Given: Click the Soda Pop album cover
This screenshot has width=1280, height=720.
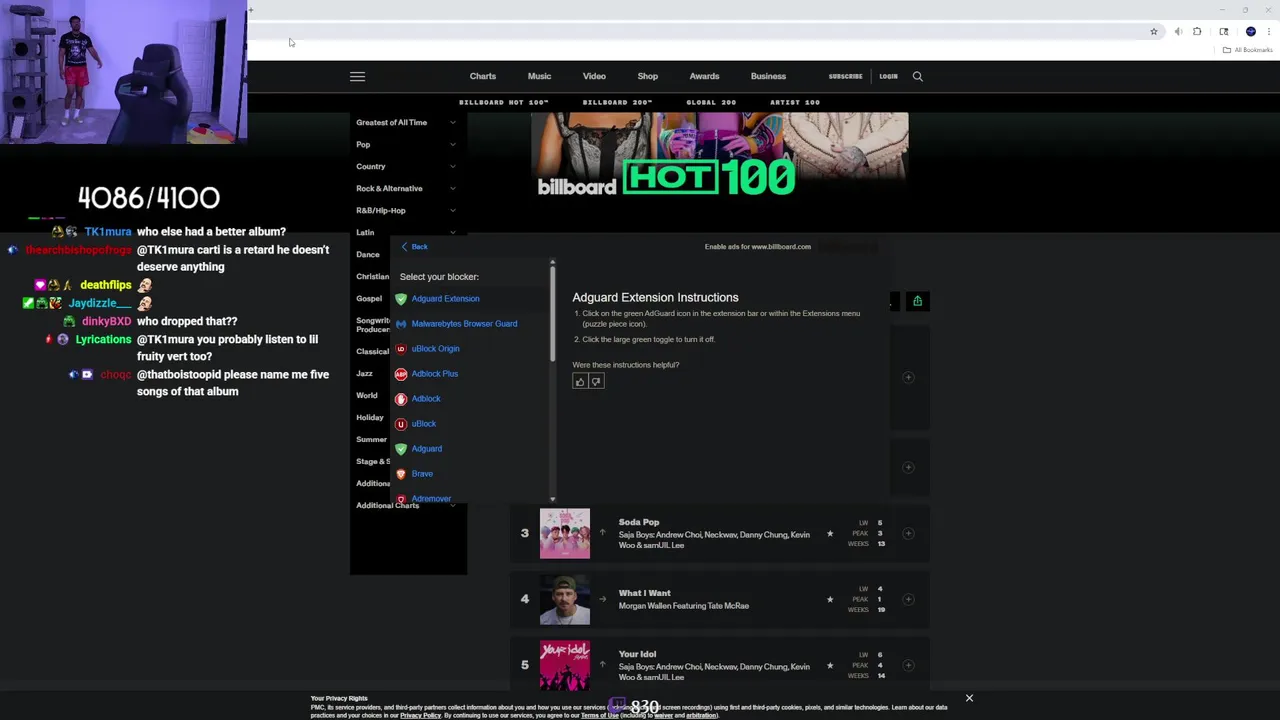Looking at the screenshot, I should tap(565, 533).
